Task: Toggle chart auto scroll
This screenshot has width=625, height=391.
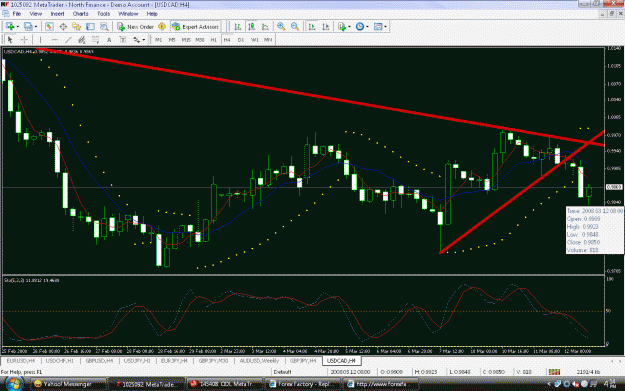Action: tap(312, 27)
